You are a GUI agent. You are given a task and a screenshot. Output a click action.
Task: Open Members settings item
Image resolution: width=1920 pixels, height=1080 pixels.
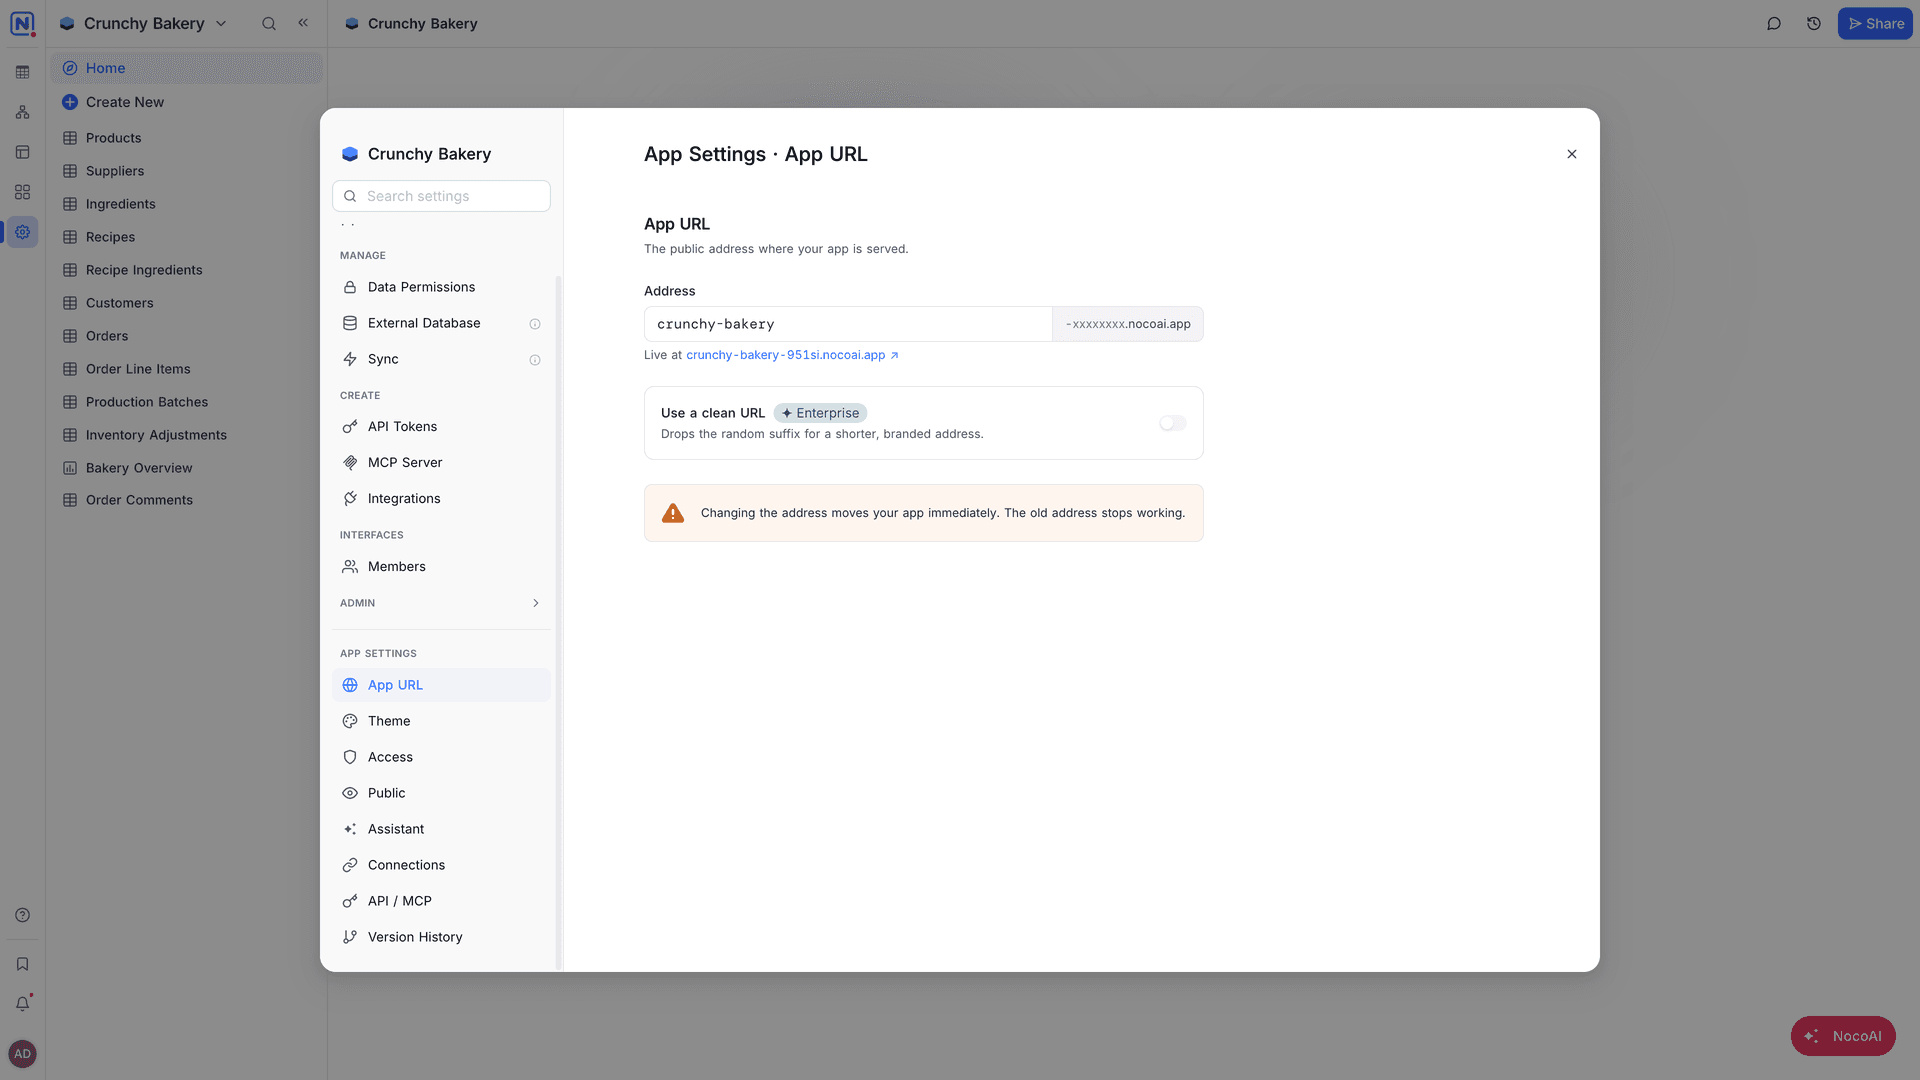pos(441,567)
